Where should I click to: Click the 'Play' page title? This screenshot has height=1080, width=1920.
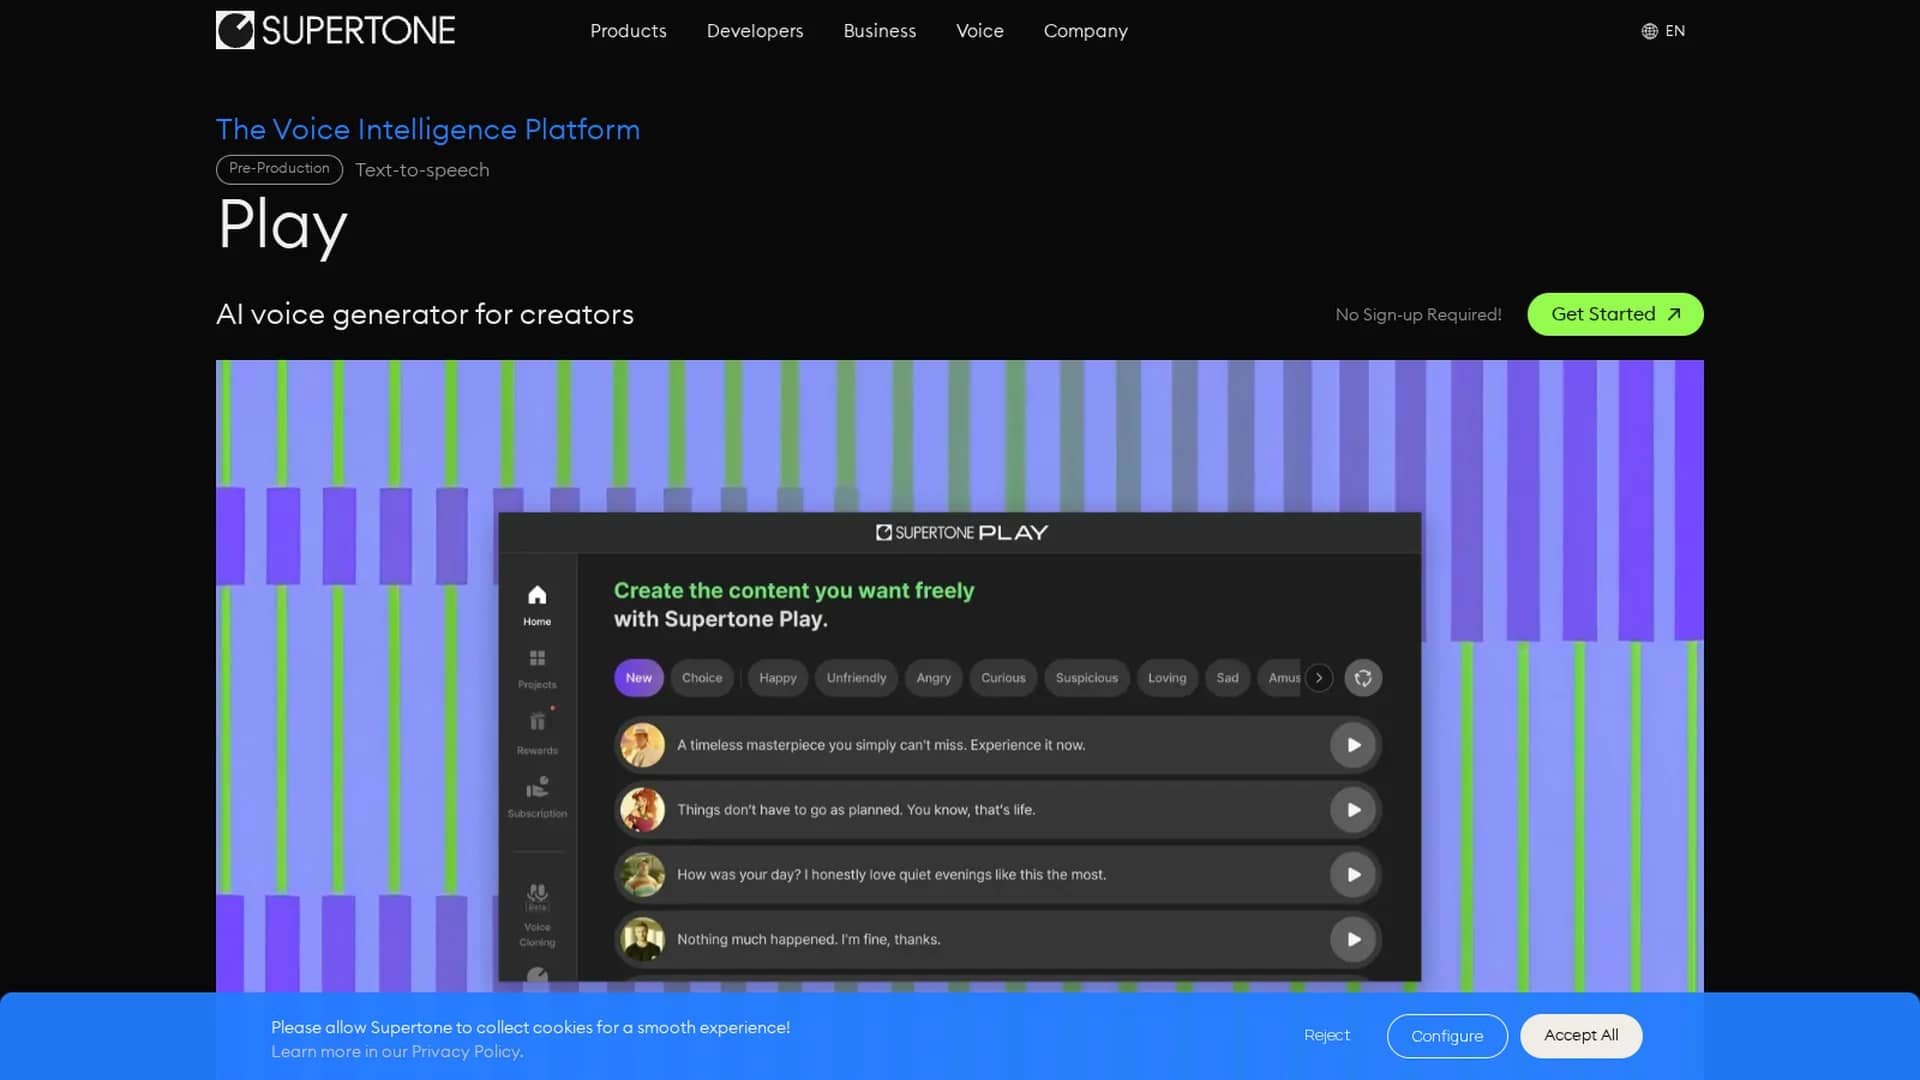tap(282, 226)
